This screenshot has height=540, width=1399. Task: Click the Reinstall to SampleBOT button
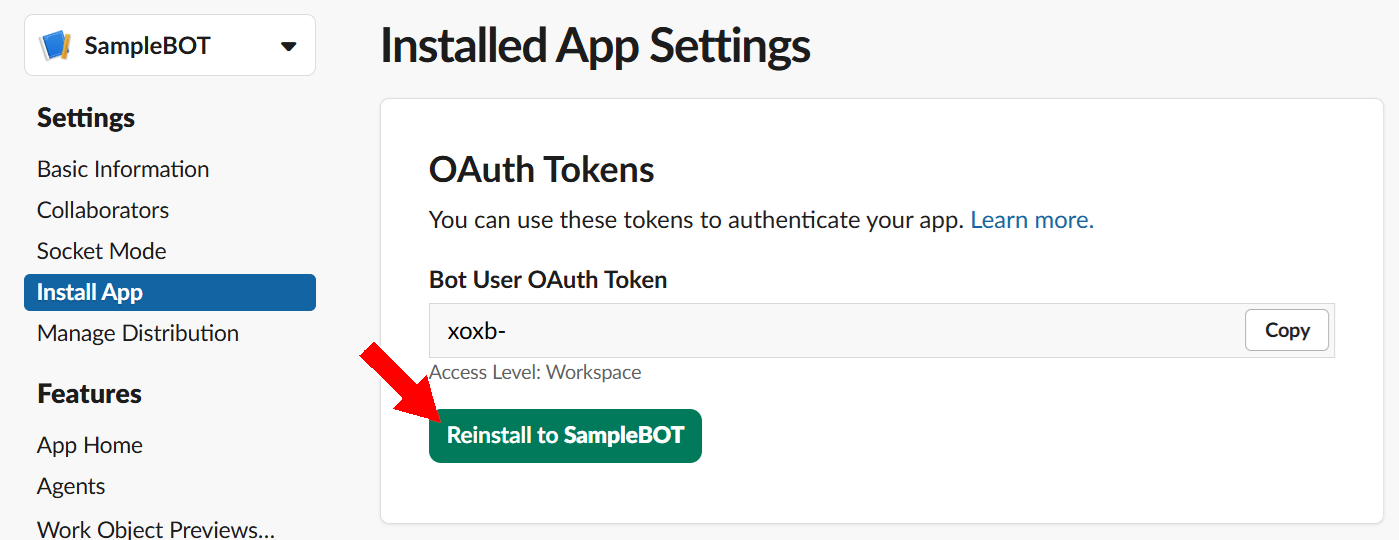click(565, 436)
